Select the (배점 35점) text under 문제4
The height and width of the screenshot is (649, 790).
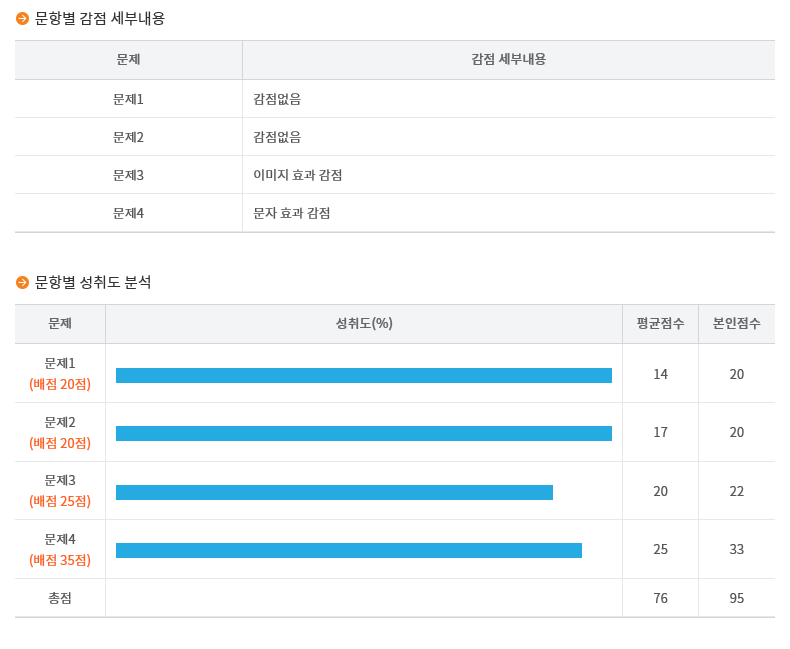pos(60,560)
